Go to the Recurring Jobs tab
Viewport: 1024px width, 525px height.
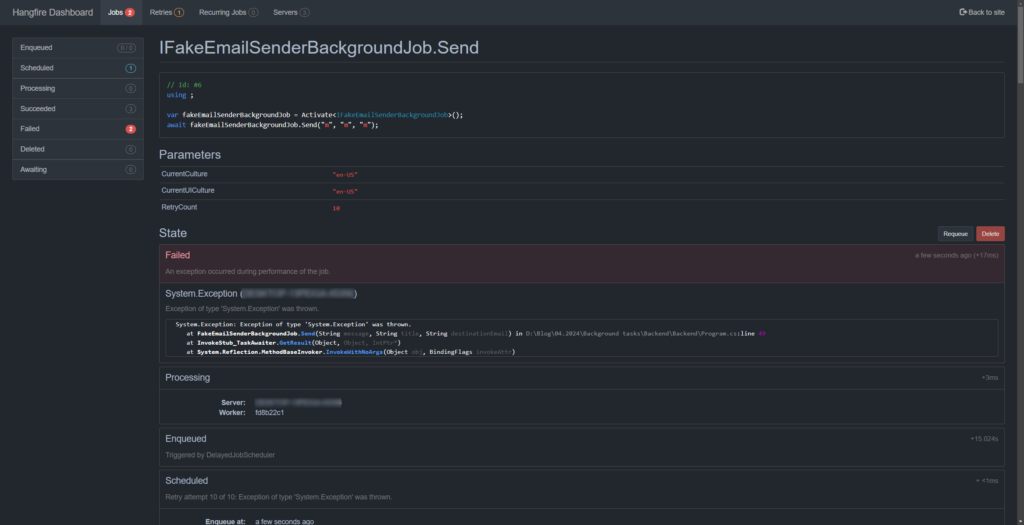[x=227, y=12]
